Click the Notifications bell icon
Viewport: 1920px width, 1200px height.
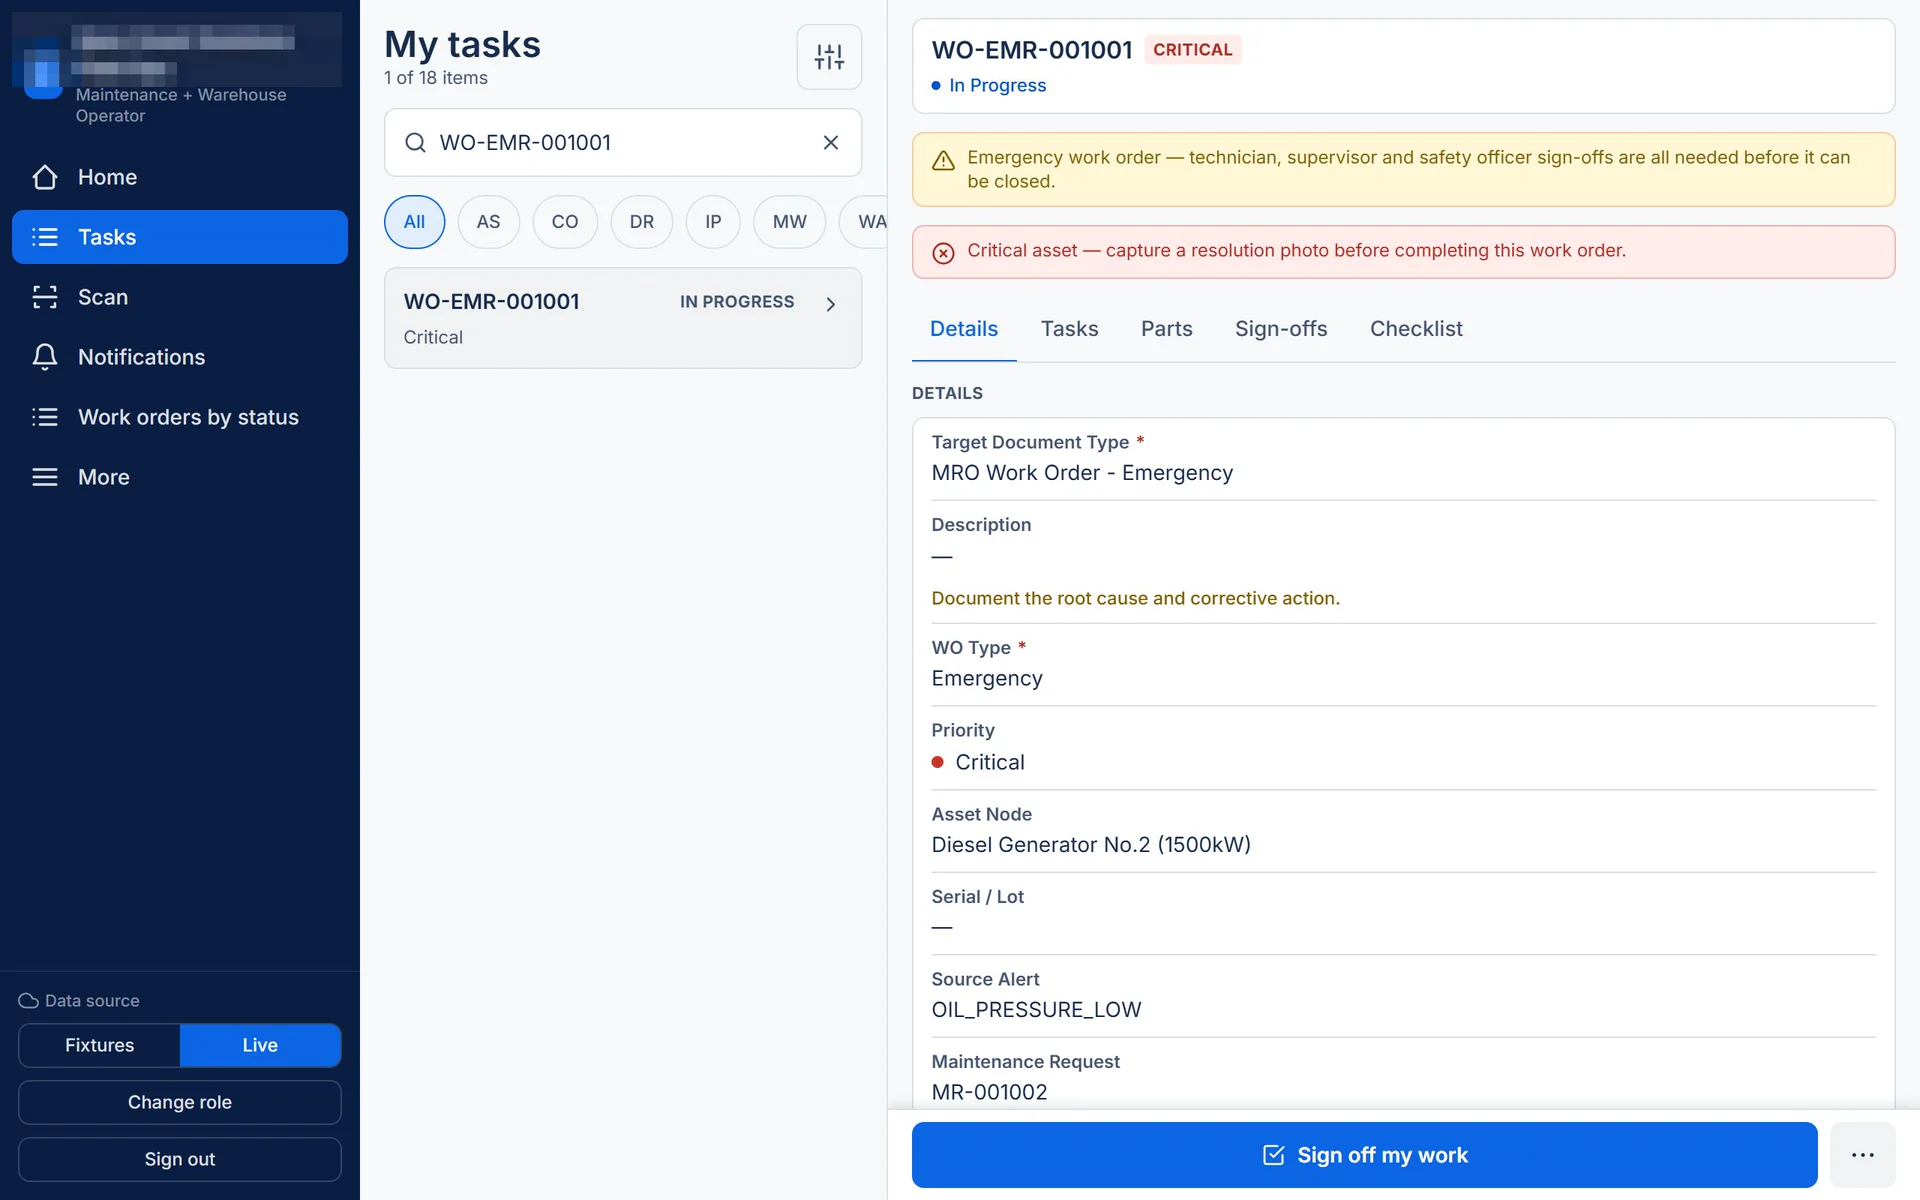(x=45, y=357)
